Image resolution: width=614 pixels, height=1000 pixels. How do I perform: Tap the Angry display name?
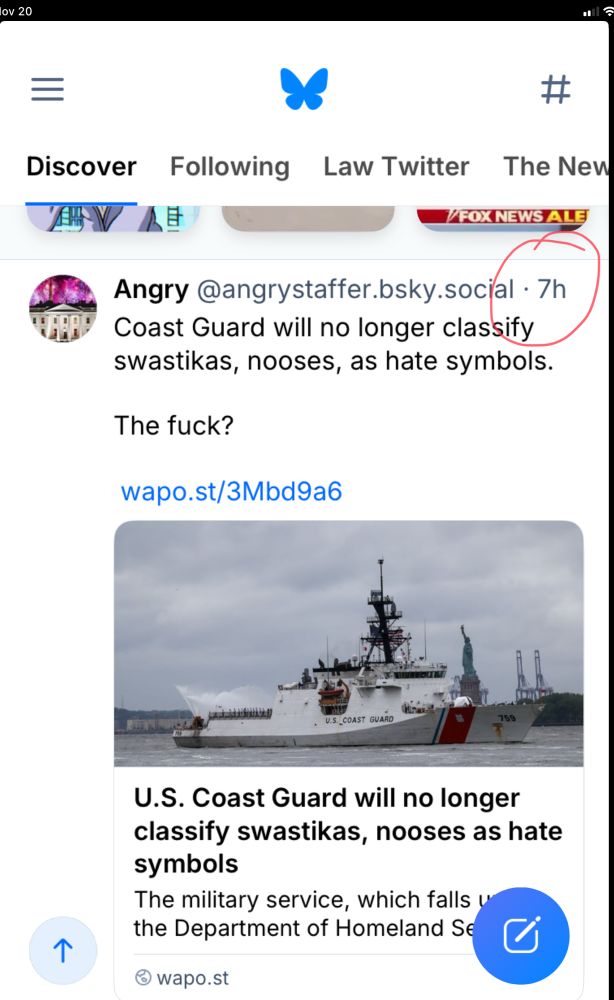(151, 290)
